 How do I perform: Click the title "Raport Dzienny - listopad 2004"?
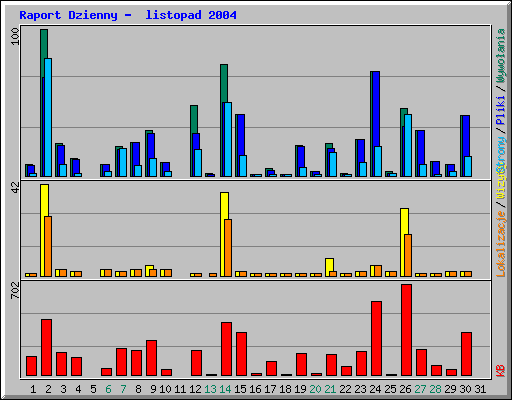[x=128, y=15]
